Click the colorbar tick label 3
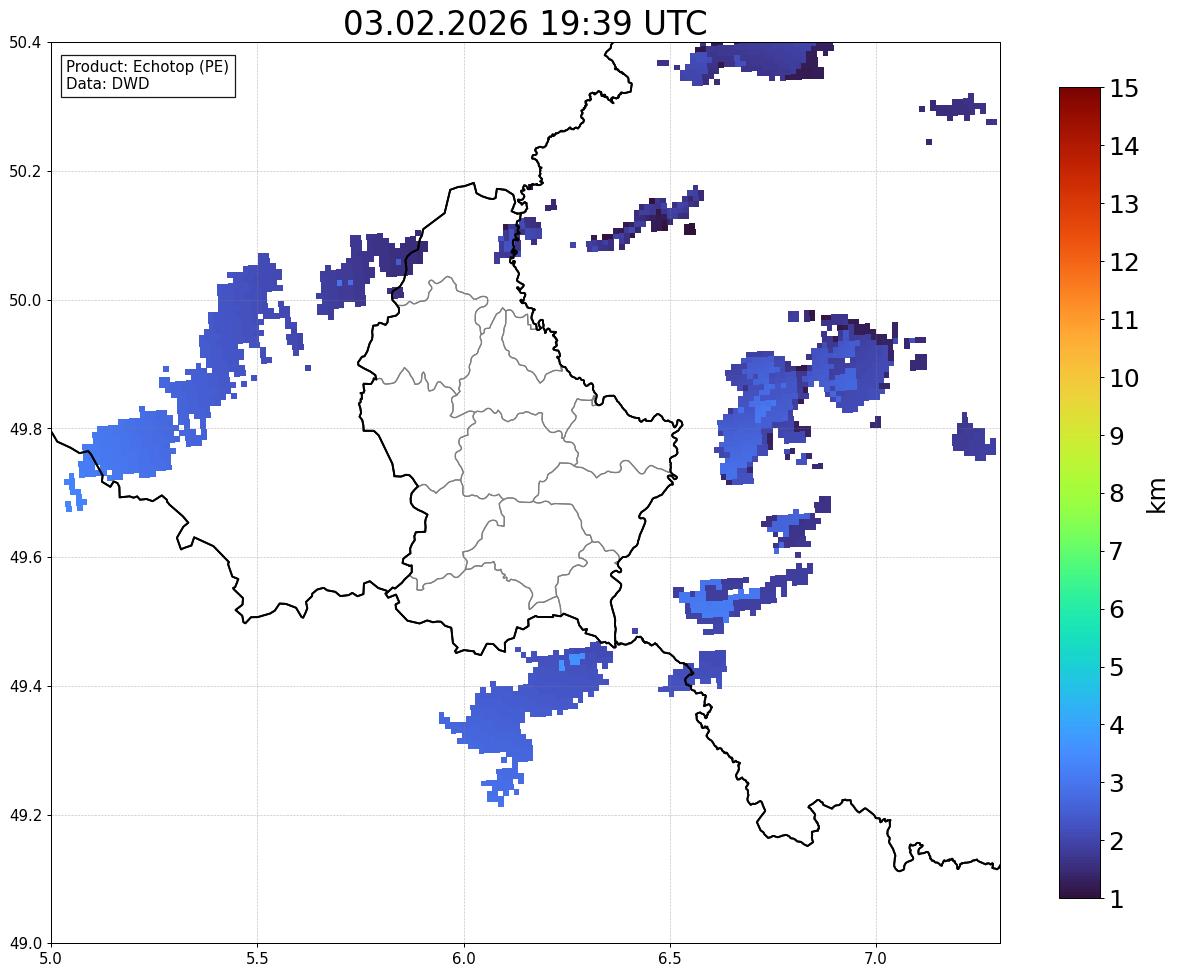 (x=1116, y=783)
